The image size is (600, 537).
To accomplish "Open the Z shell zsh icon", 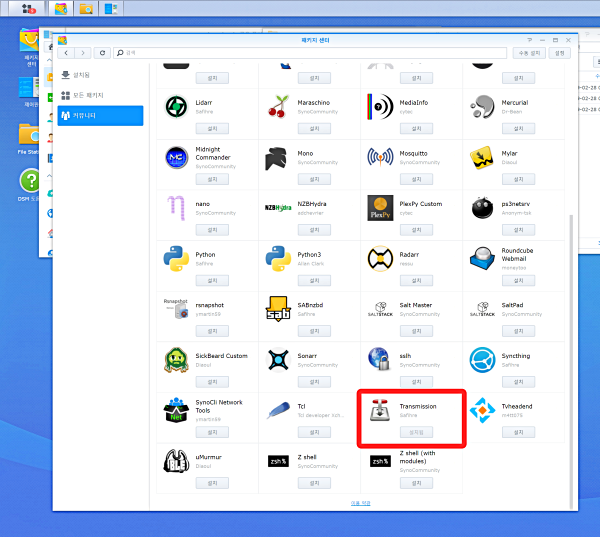I will (x=278, y=461).
